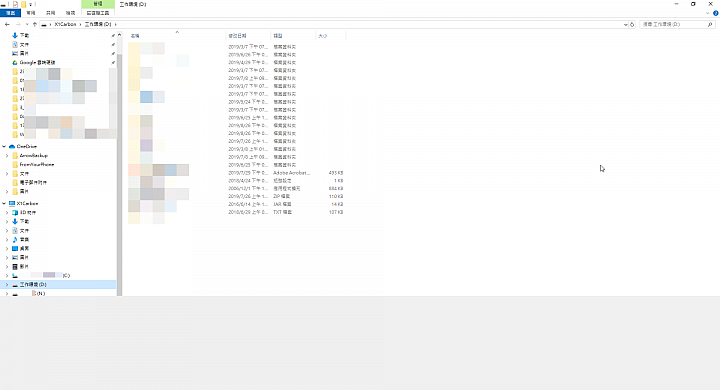Expand the 工作環境 (D:) drive node
This screenshot has height=390, width=720.
point(7,285)
